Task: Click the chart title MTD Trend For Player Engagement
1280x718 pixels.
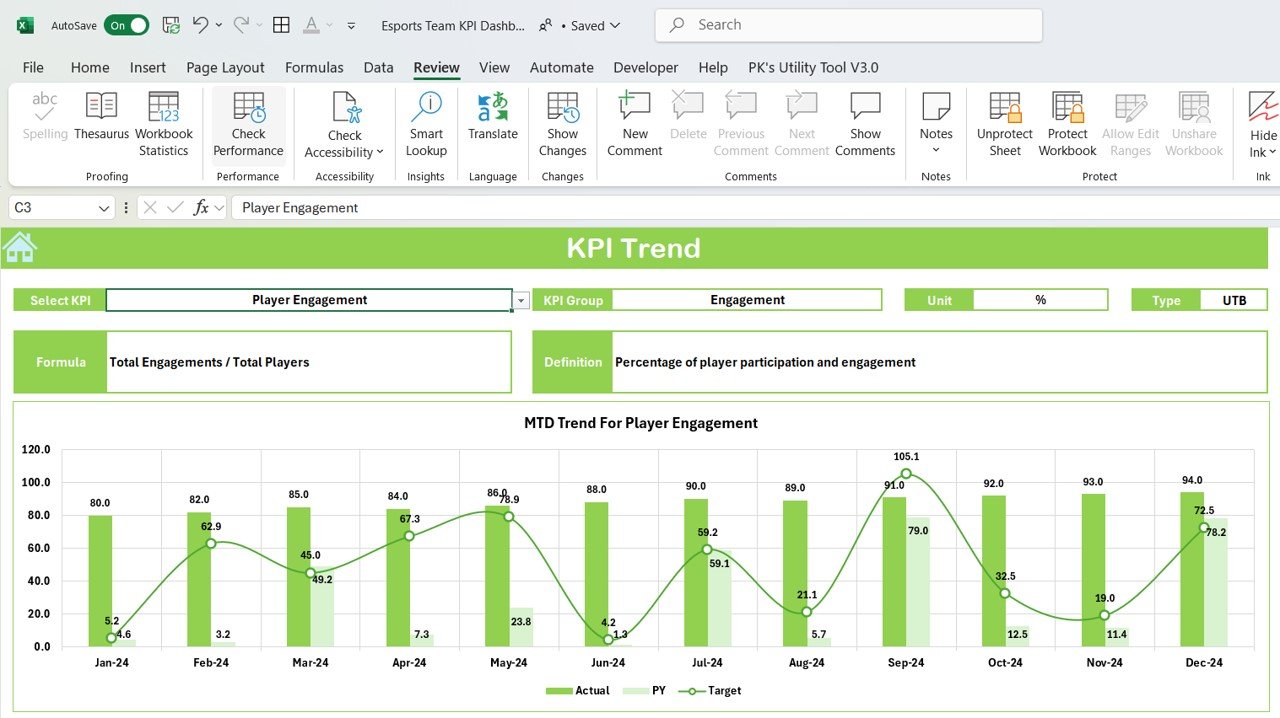Action: tap(641, 423)
